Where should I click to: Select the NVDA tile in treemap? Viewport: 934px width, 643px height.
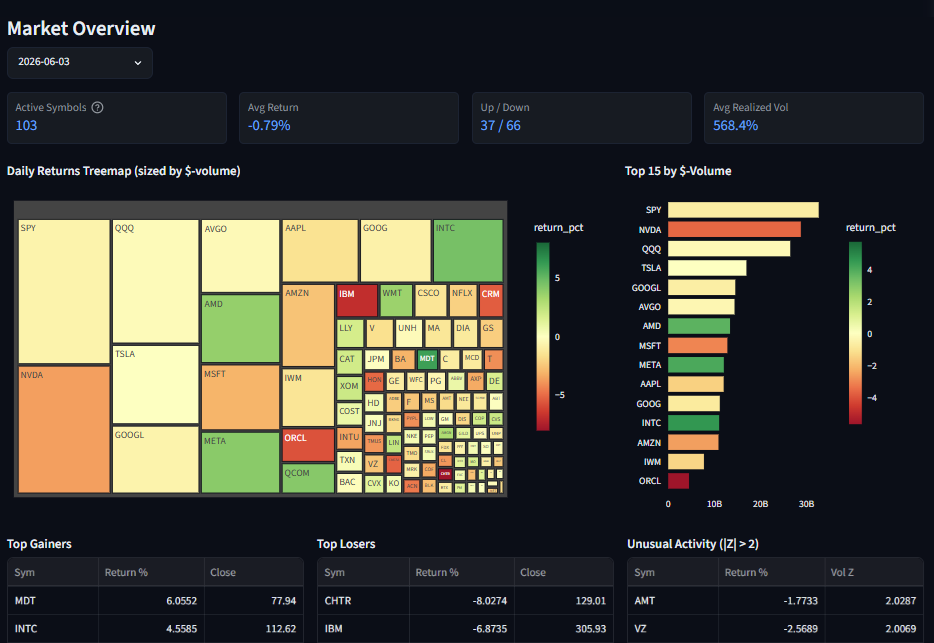pyautogui.click(x=64, y=430)
